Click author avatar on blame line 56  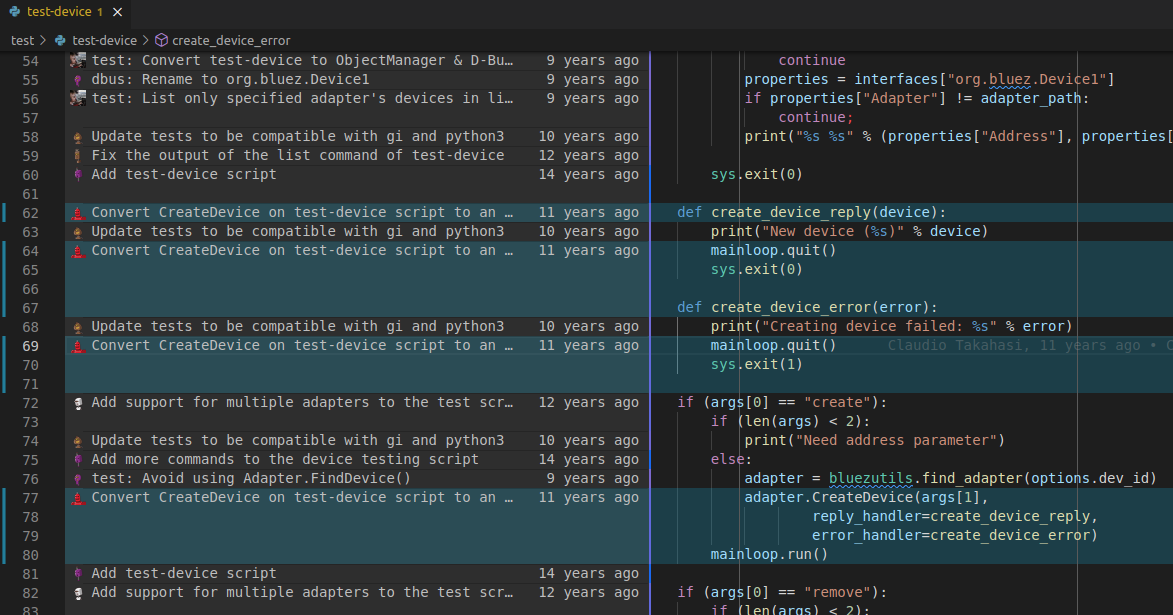[x=78, y=98]
